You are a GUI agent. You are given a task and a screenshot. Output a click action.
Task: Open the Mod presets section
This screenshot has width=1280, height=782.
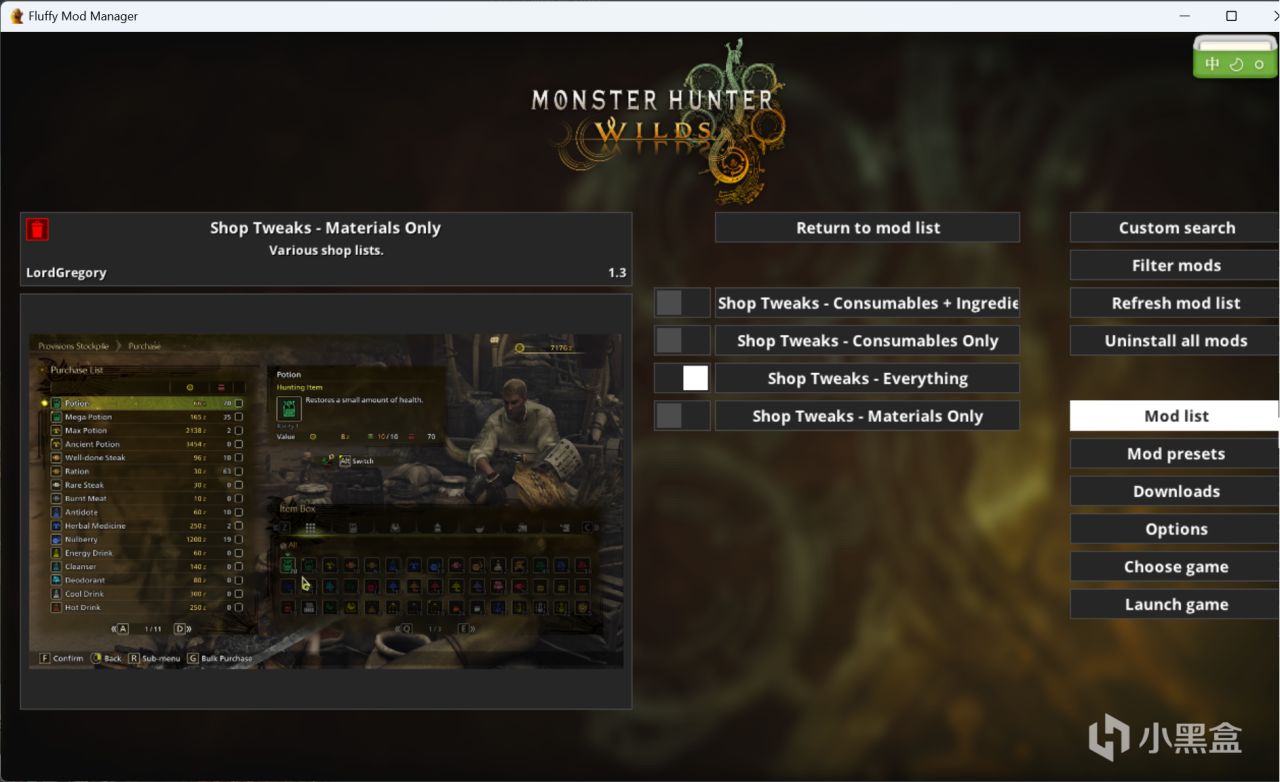1176,454
